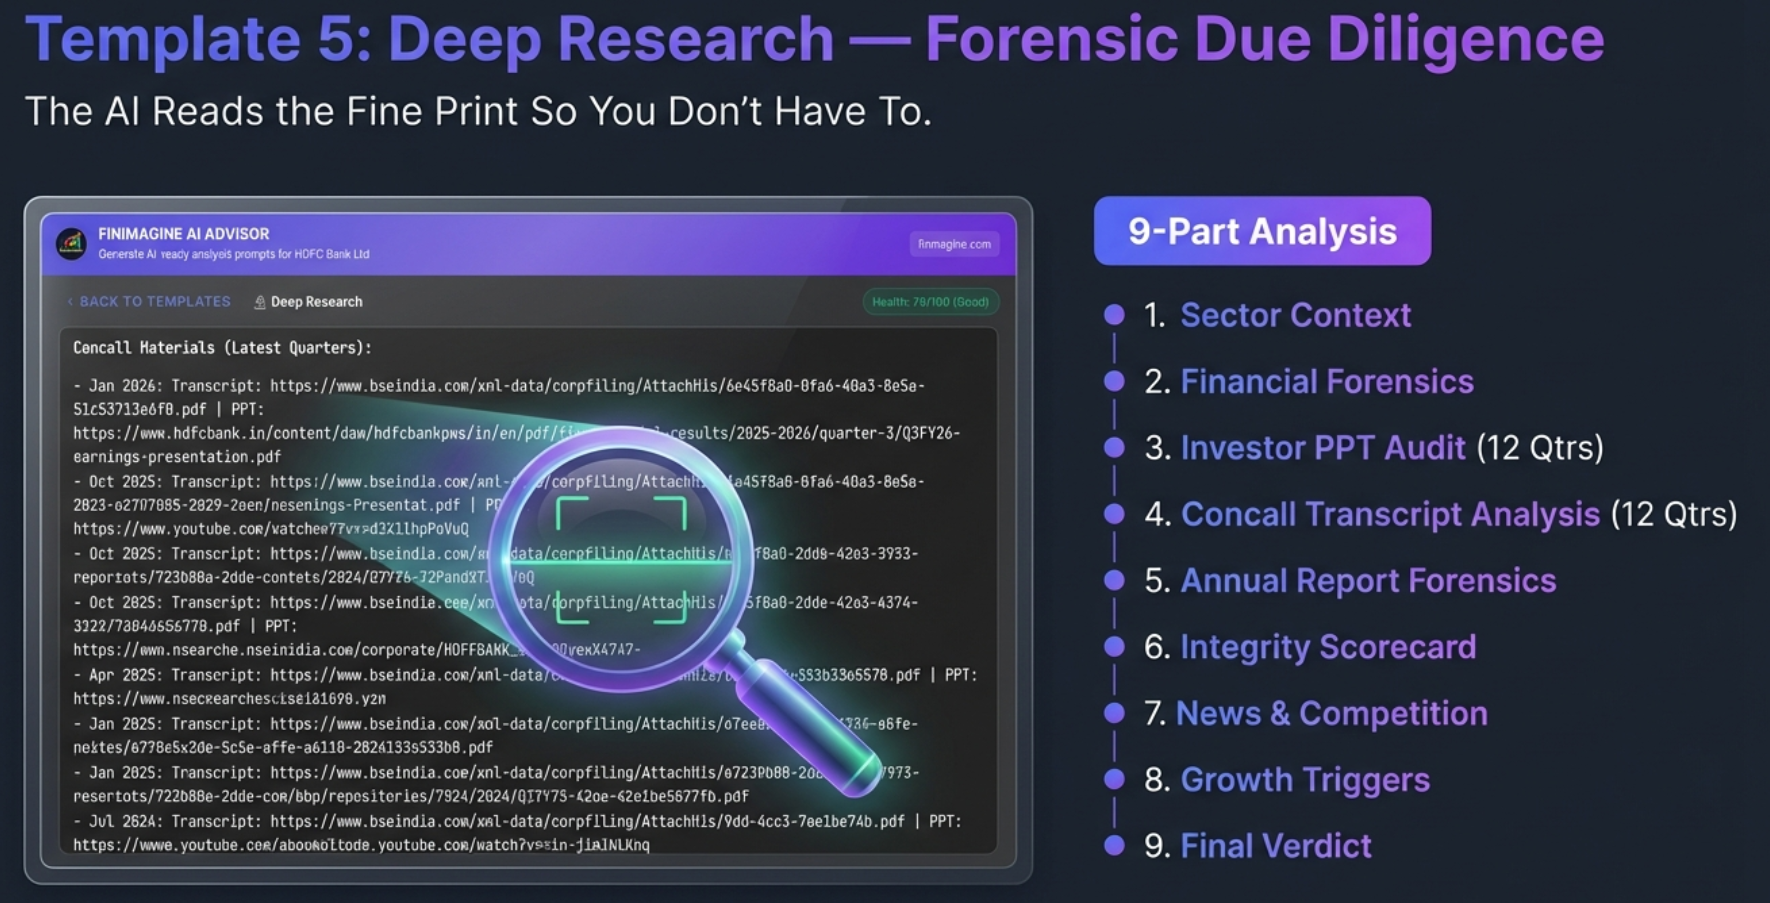Click the Health 78/100 score indicator
This screenshot has width=1770, height=903.
click(x=930, y=301)
